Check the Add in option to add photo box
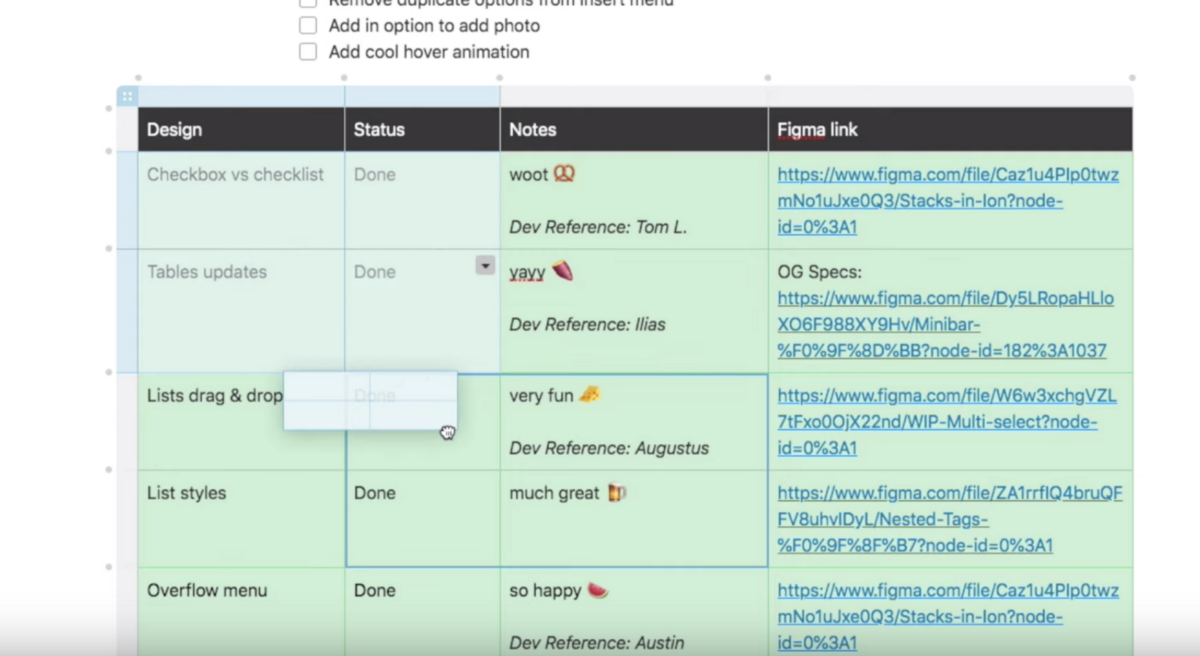This screenshot has width=1200, height=656. (x=308, y=26)
